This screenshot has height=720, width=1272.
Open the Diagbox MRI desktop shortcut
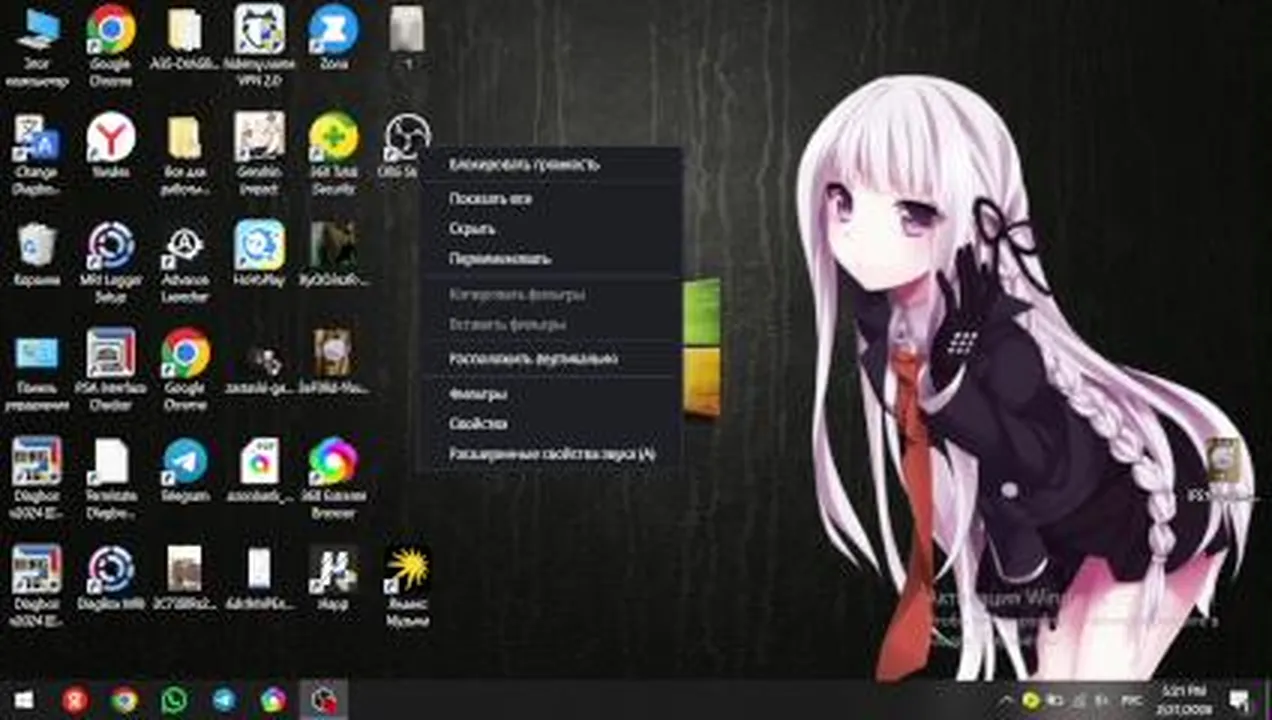[111, 579]
